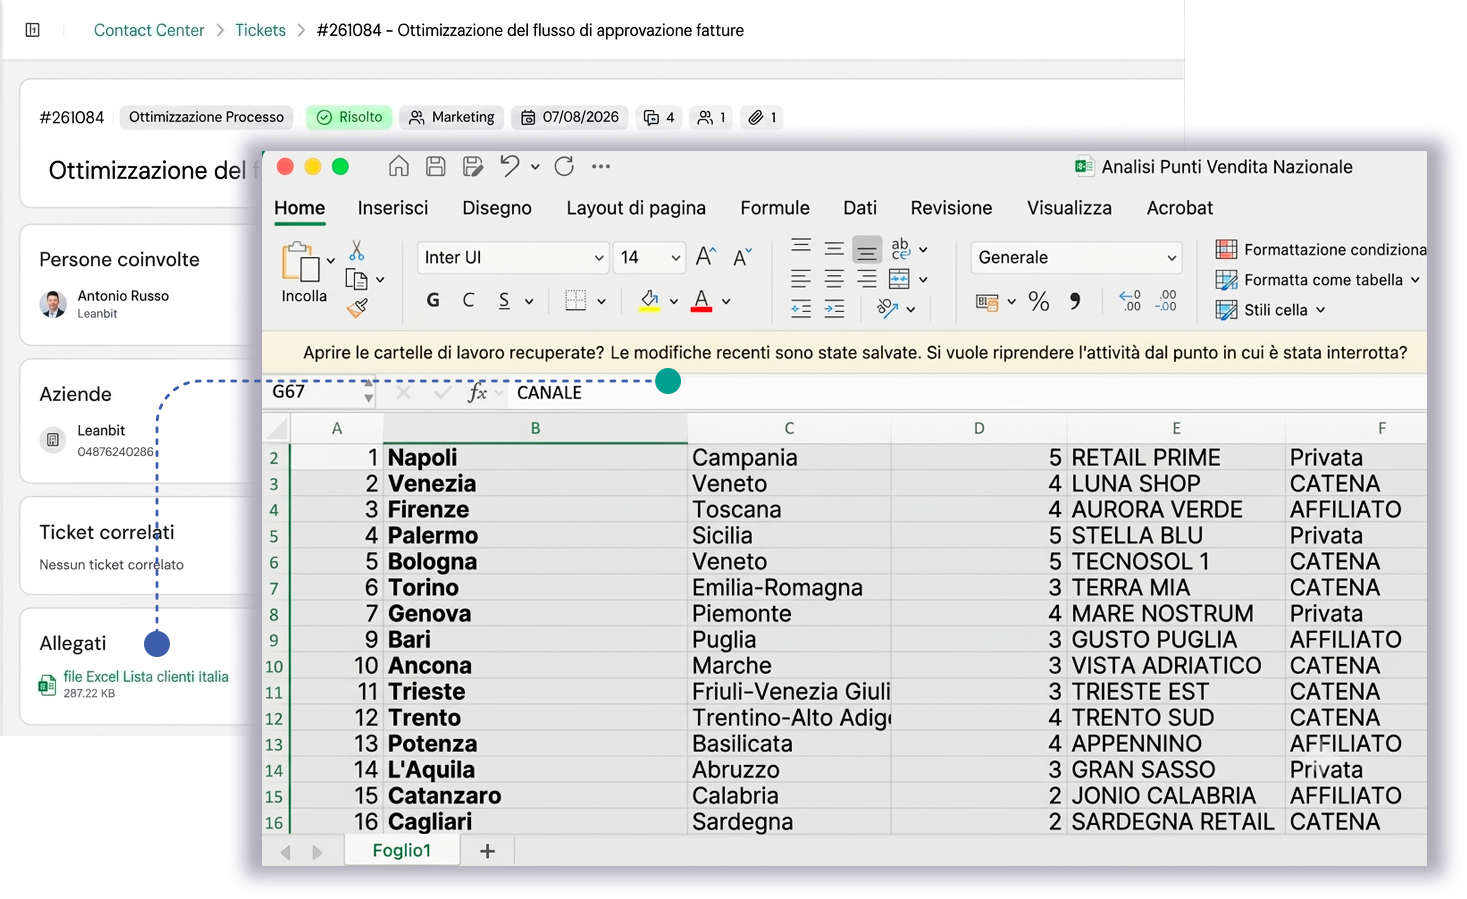Click the wrap text 'ab' icon

pyautogui.click(x=900, y=248)
